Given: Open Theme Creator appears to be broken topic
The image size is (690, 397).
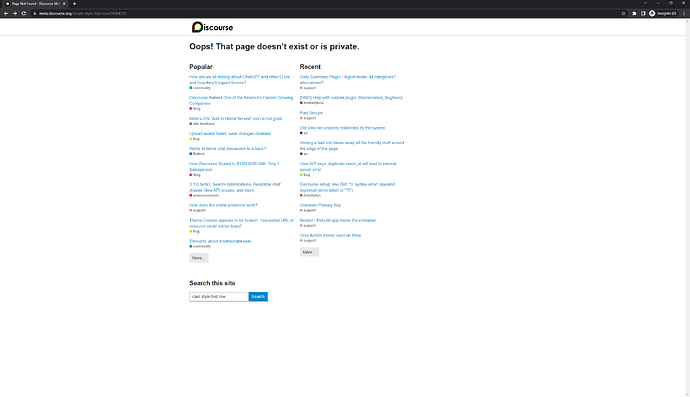Looking at the screenshot, I should [x=241, y=223].
